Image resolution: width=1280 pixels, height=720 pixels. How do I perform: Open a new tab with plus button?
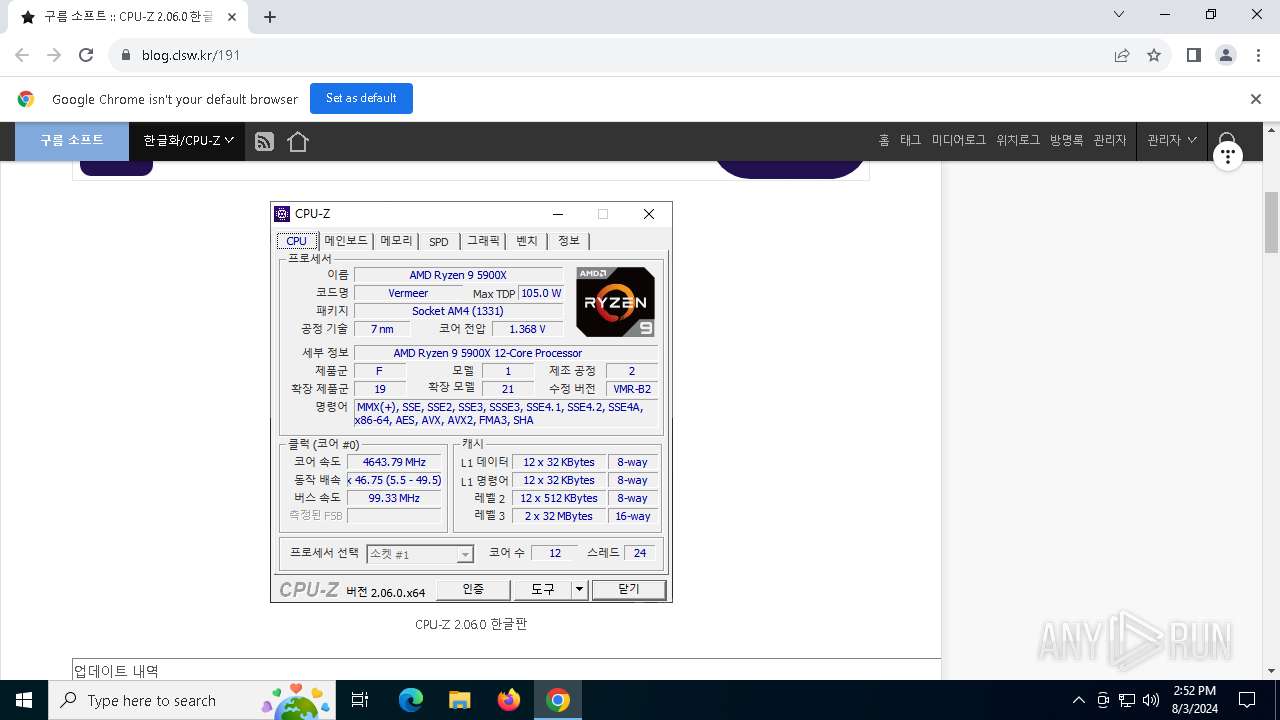click(x=269, y=17)
